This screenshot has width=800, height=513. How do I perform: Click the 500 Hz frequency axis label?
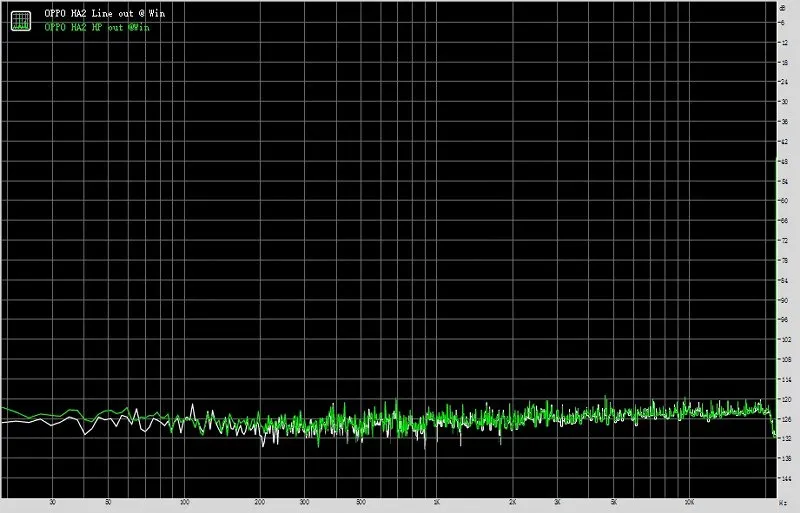pyautogui.click(x=360, y=502)
